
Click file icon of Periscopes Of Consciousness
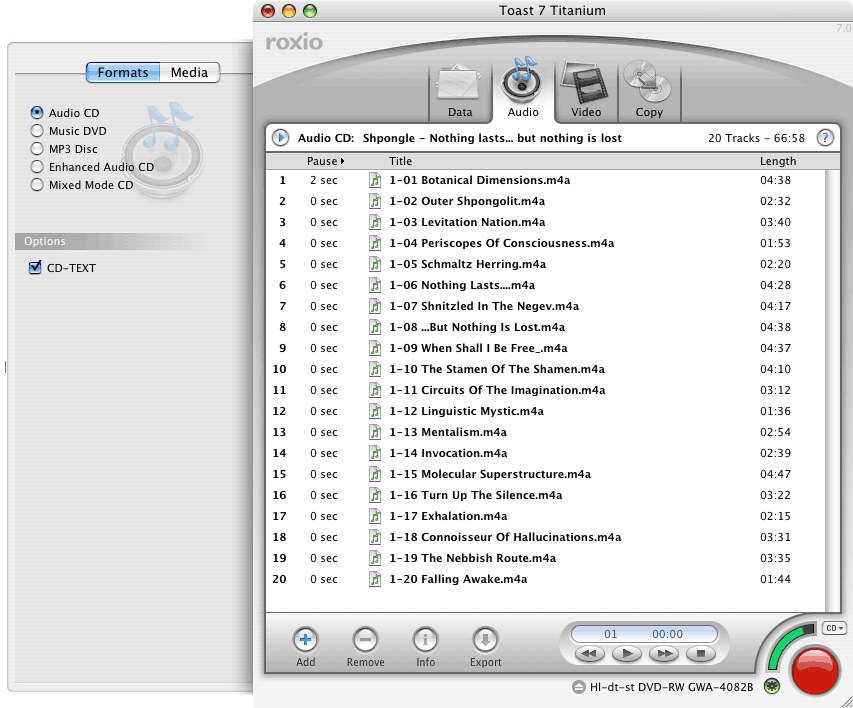point(375,243)
